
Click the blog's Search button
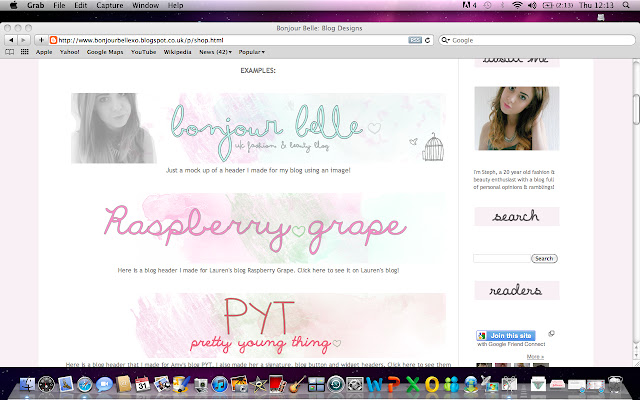click(x=544, y=258)
